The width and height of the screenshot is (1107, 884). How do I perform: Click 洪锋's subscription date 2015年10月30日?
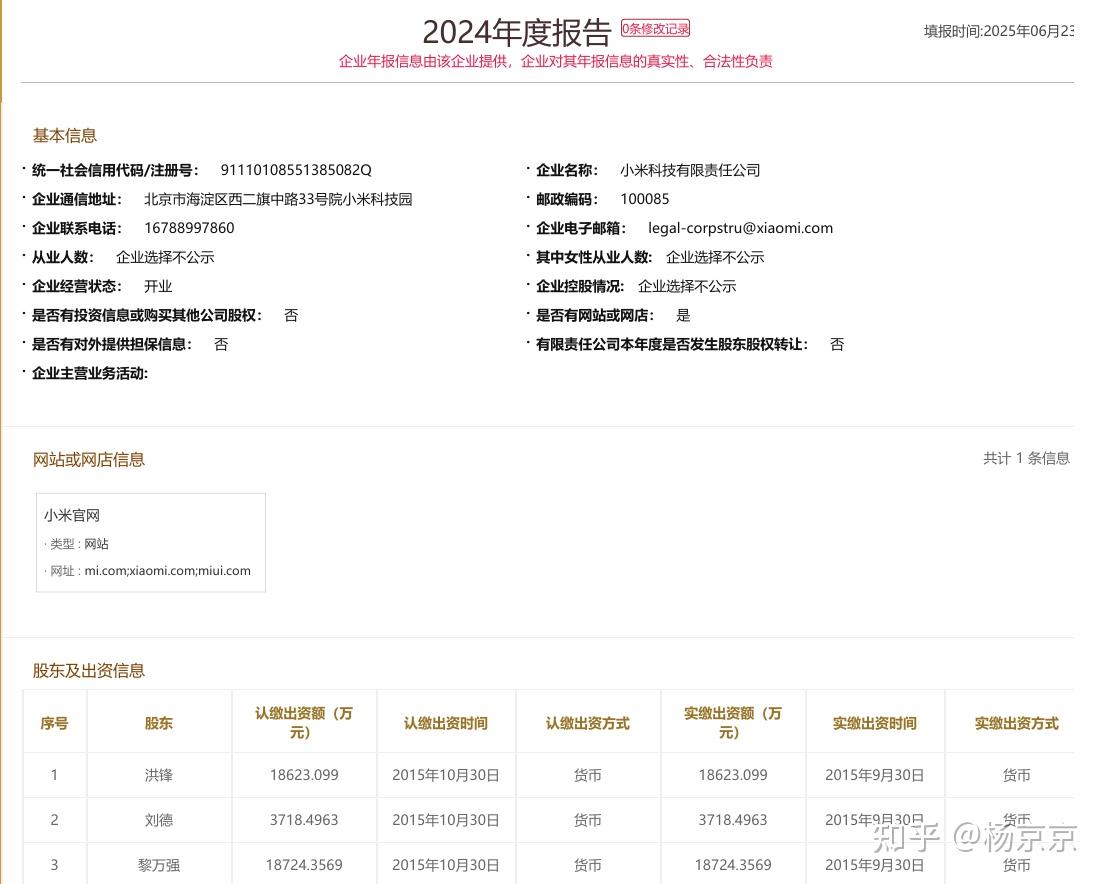pyautogui.click(x=446, y=775)
